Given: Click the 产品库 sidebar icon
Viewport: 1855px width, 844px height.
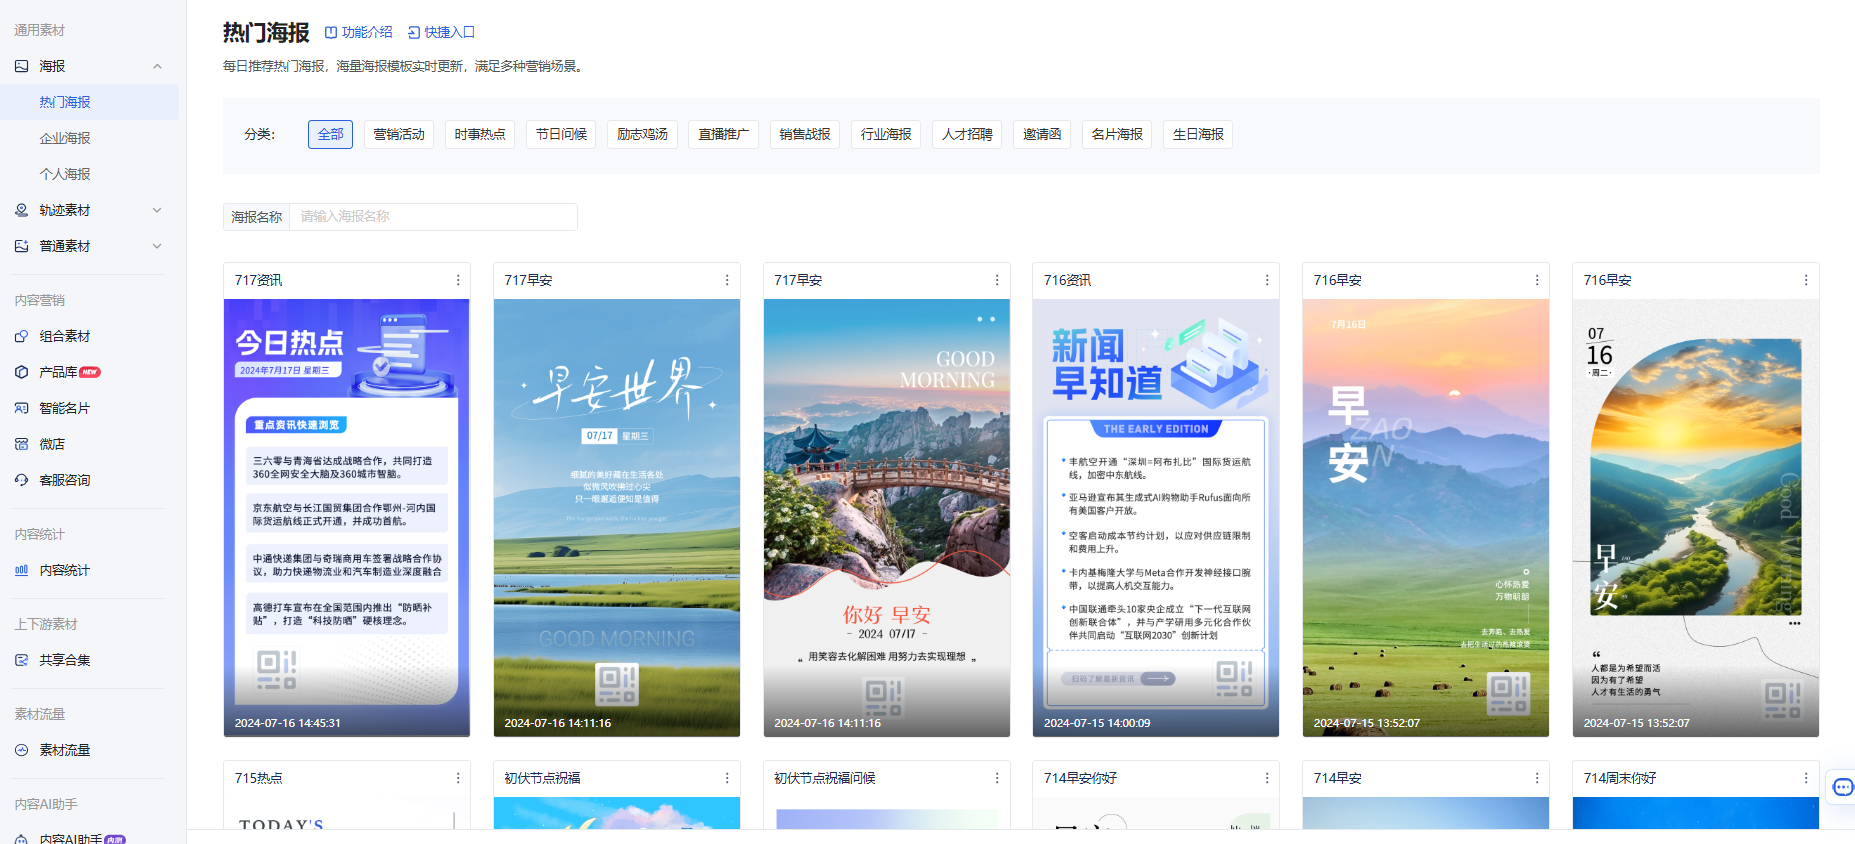Looking at the screenshot, I should (22, 372).
